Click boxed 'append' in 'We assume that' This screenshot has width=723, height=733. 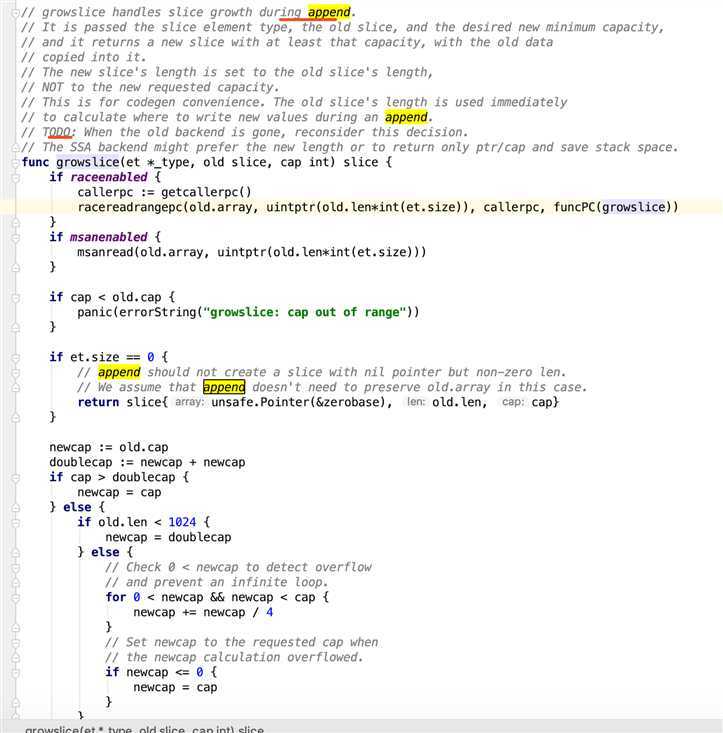pyautogui.click(x=224, y=387)
